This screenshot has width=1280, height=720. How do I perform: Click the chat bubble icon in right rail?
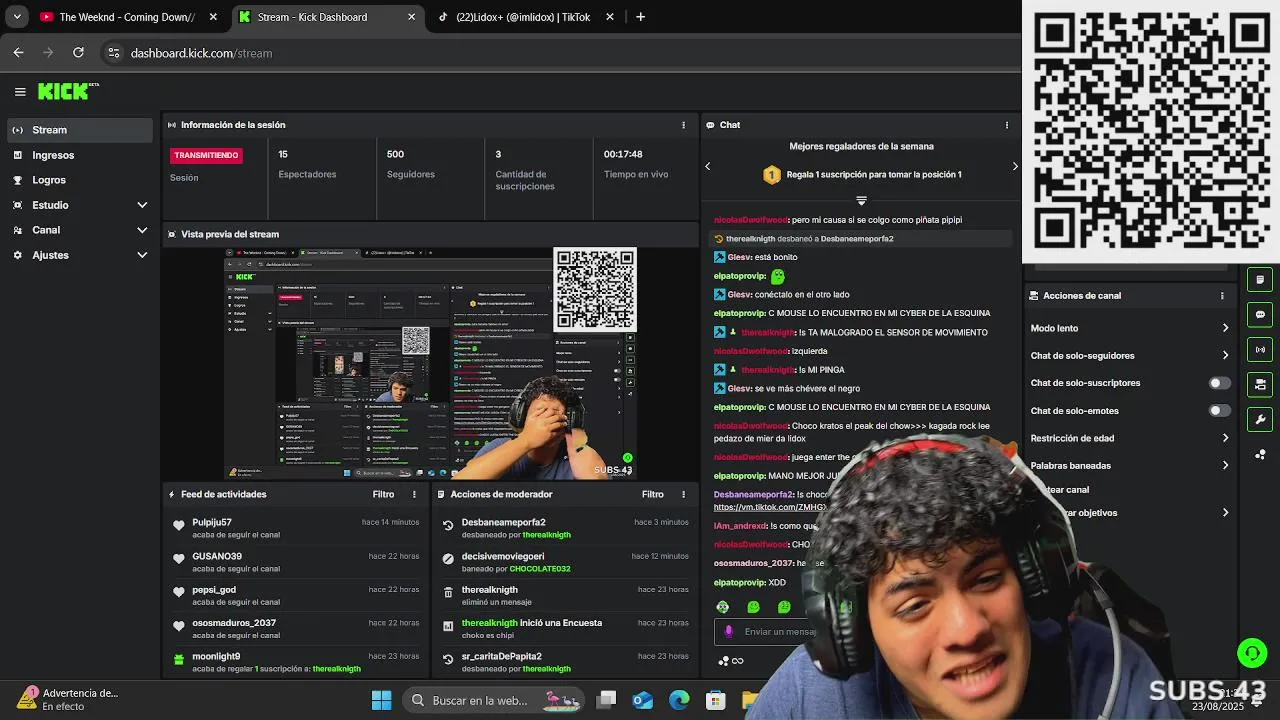[x=1260, y=315]
